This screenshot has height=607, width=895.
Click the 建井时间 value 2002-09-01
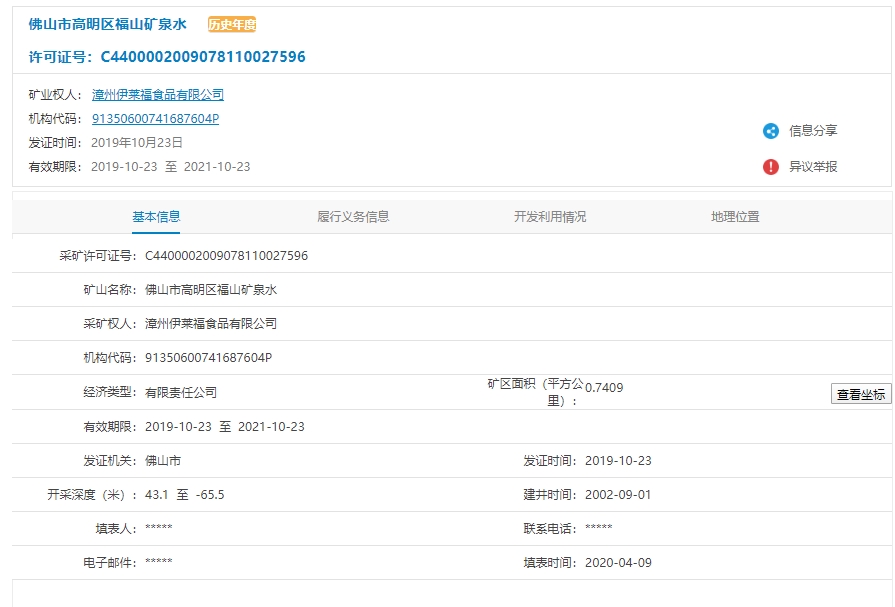618,495
